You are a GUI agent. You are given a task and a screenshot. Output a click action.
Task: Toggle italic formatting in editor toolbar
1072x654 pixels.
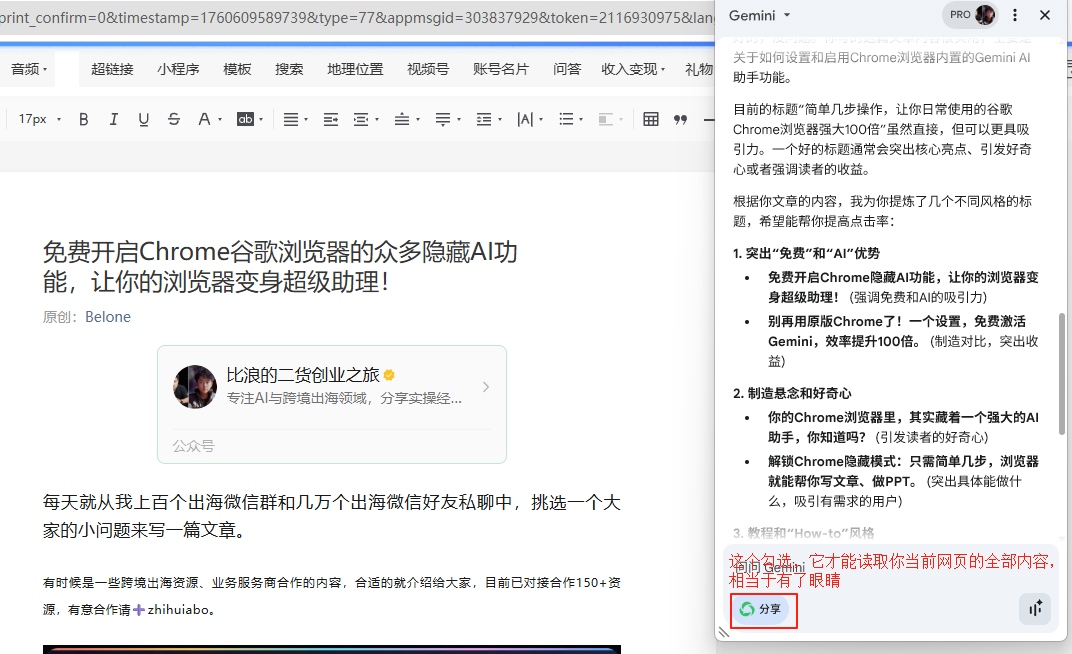coord(113,120)
